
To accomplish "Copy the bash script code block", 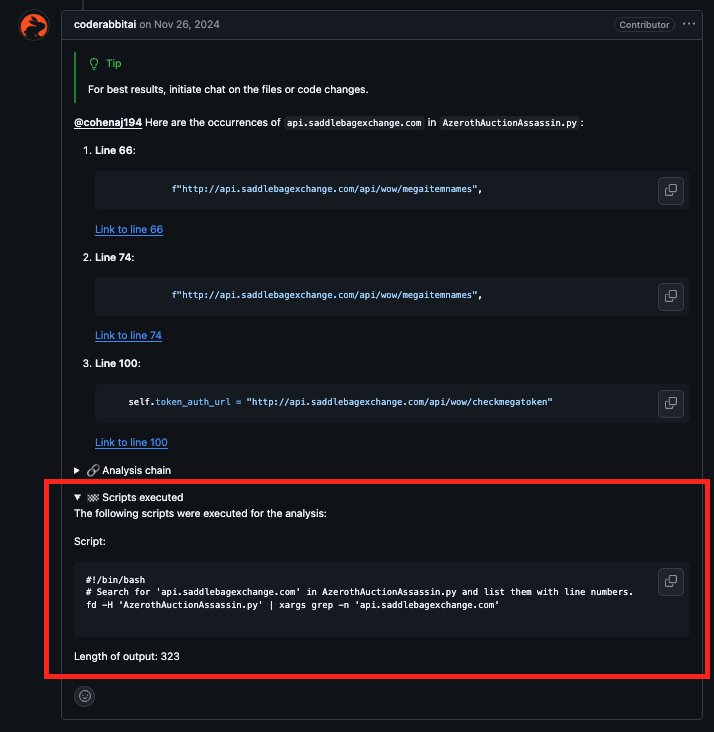I will 670,581.
